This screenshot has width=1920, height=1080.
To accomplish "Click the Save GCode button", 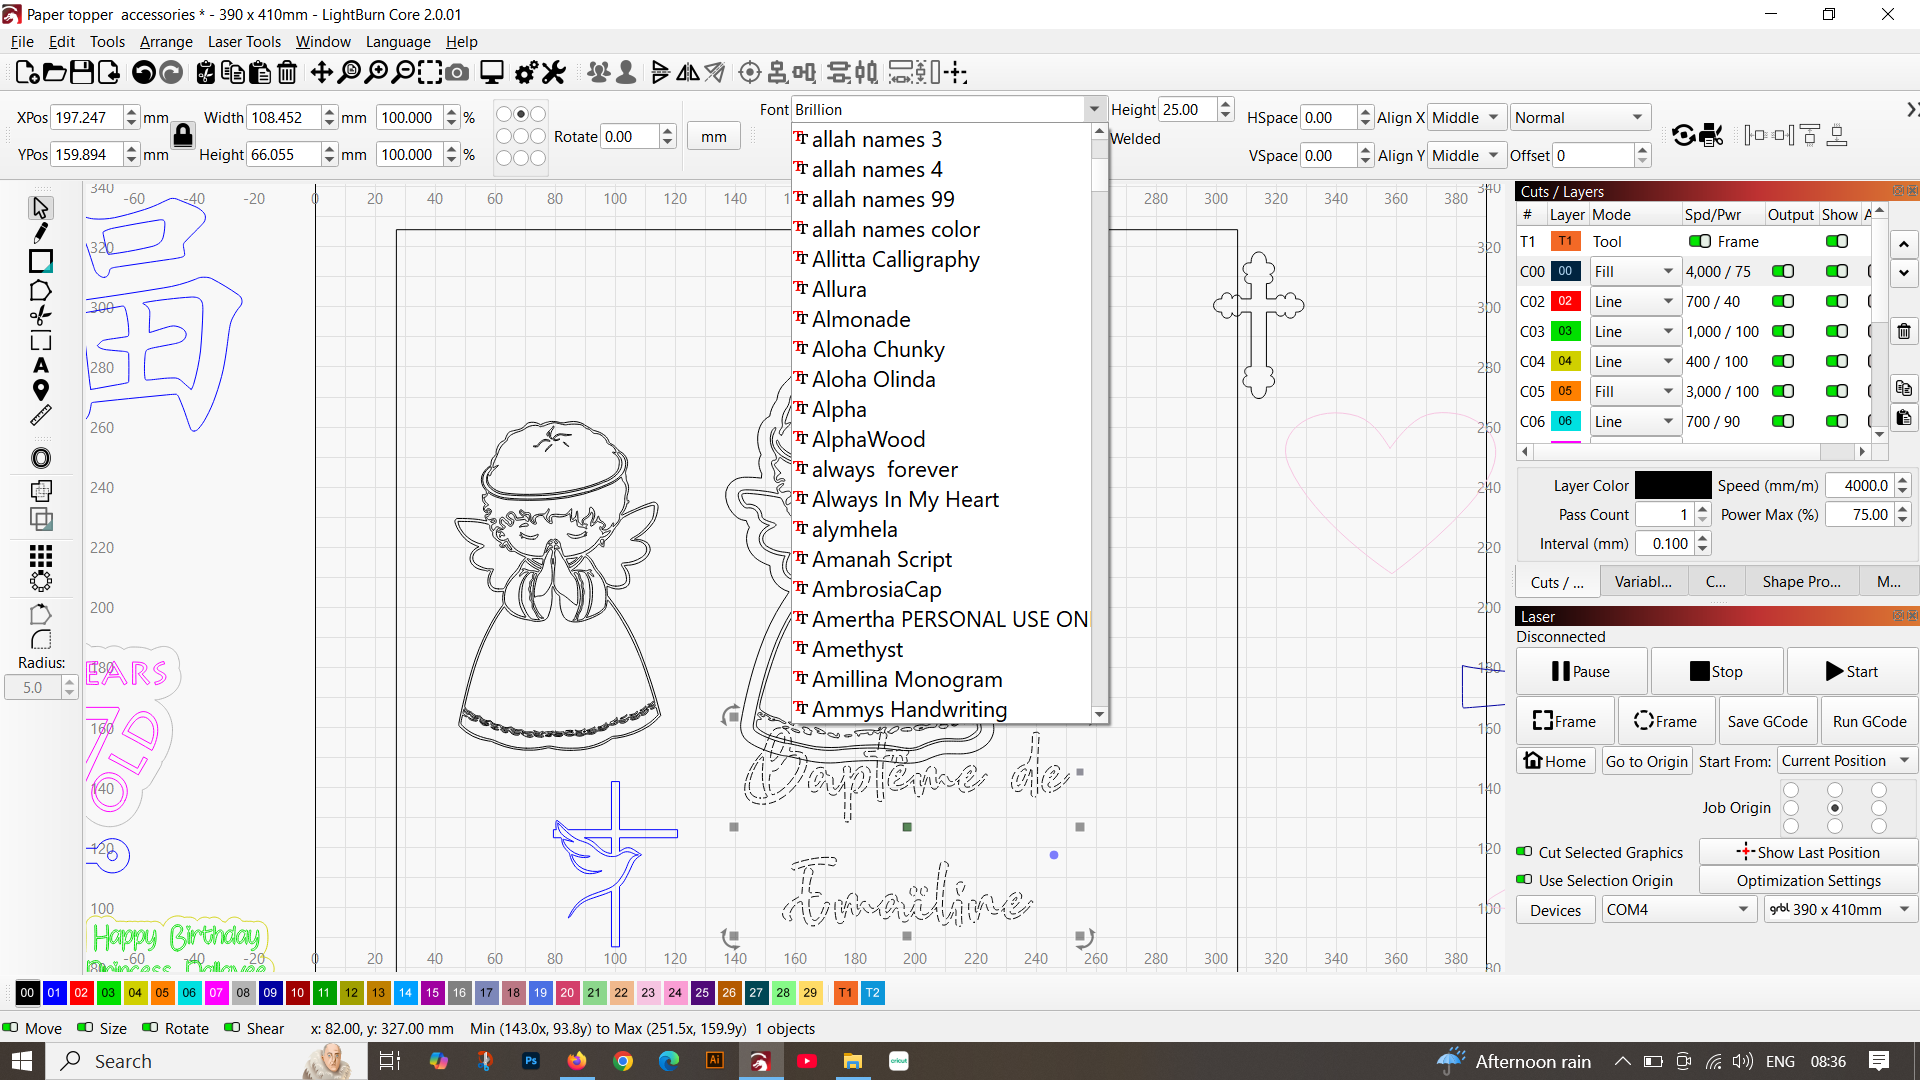I will [x=1767, y=721].
